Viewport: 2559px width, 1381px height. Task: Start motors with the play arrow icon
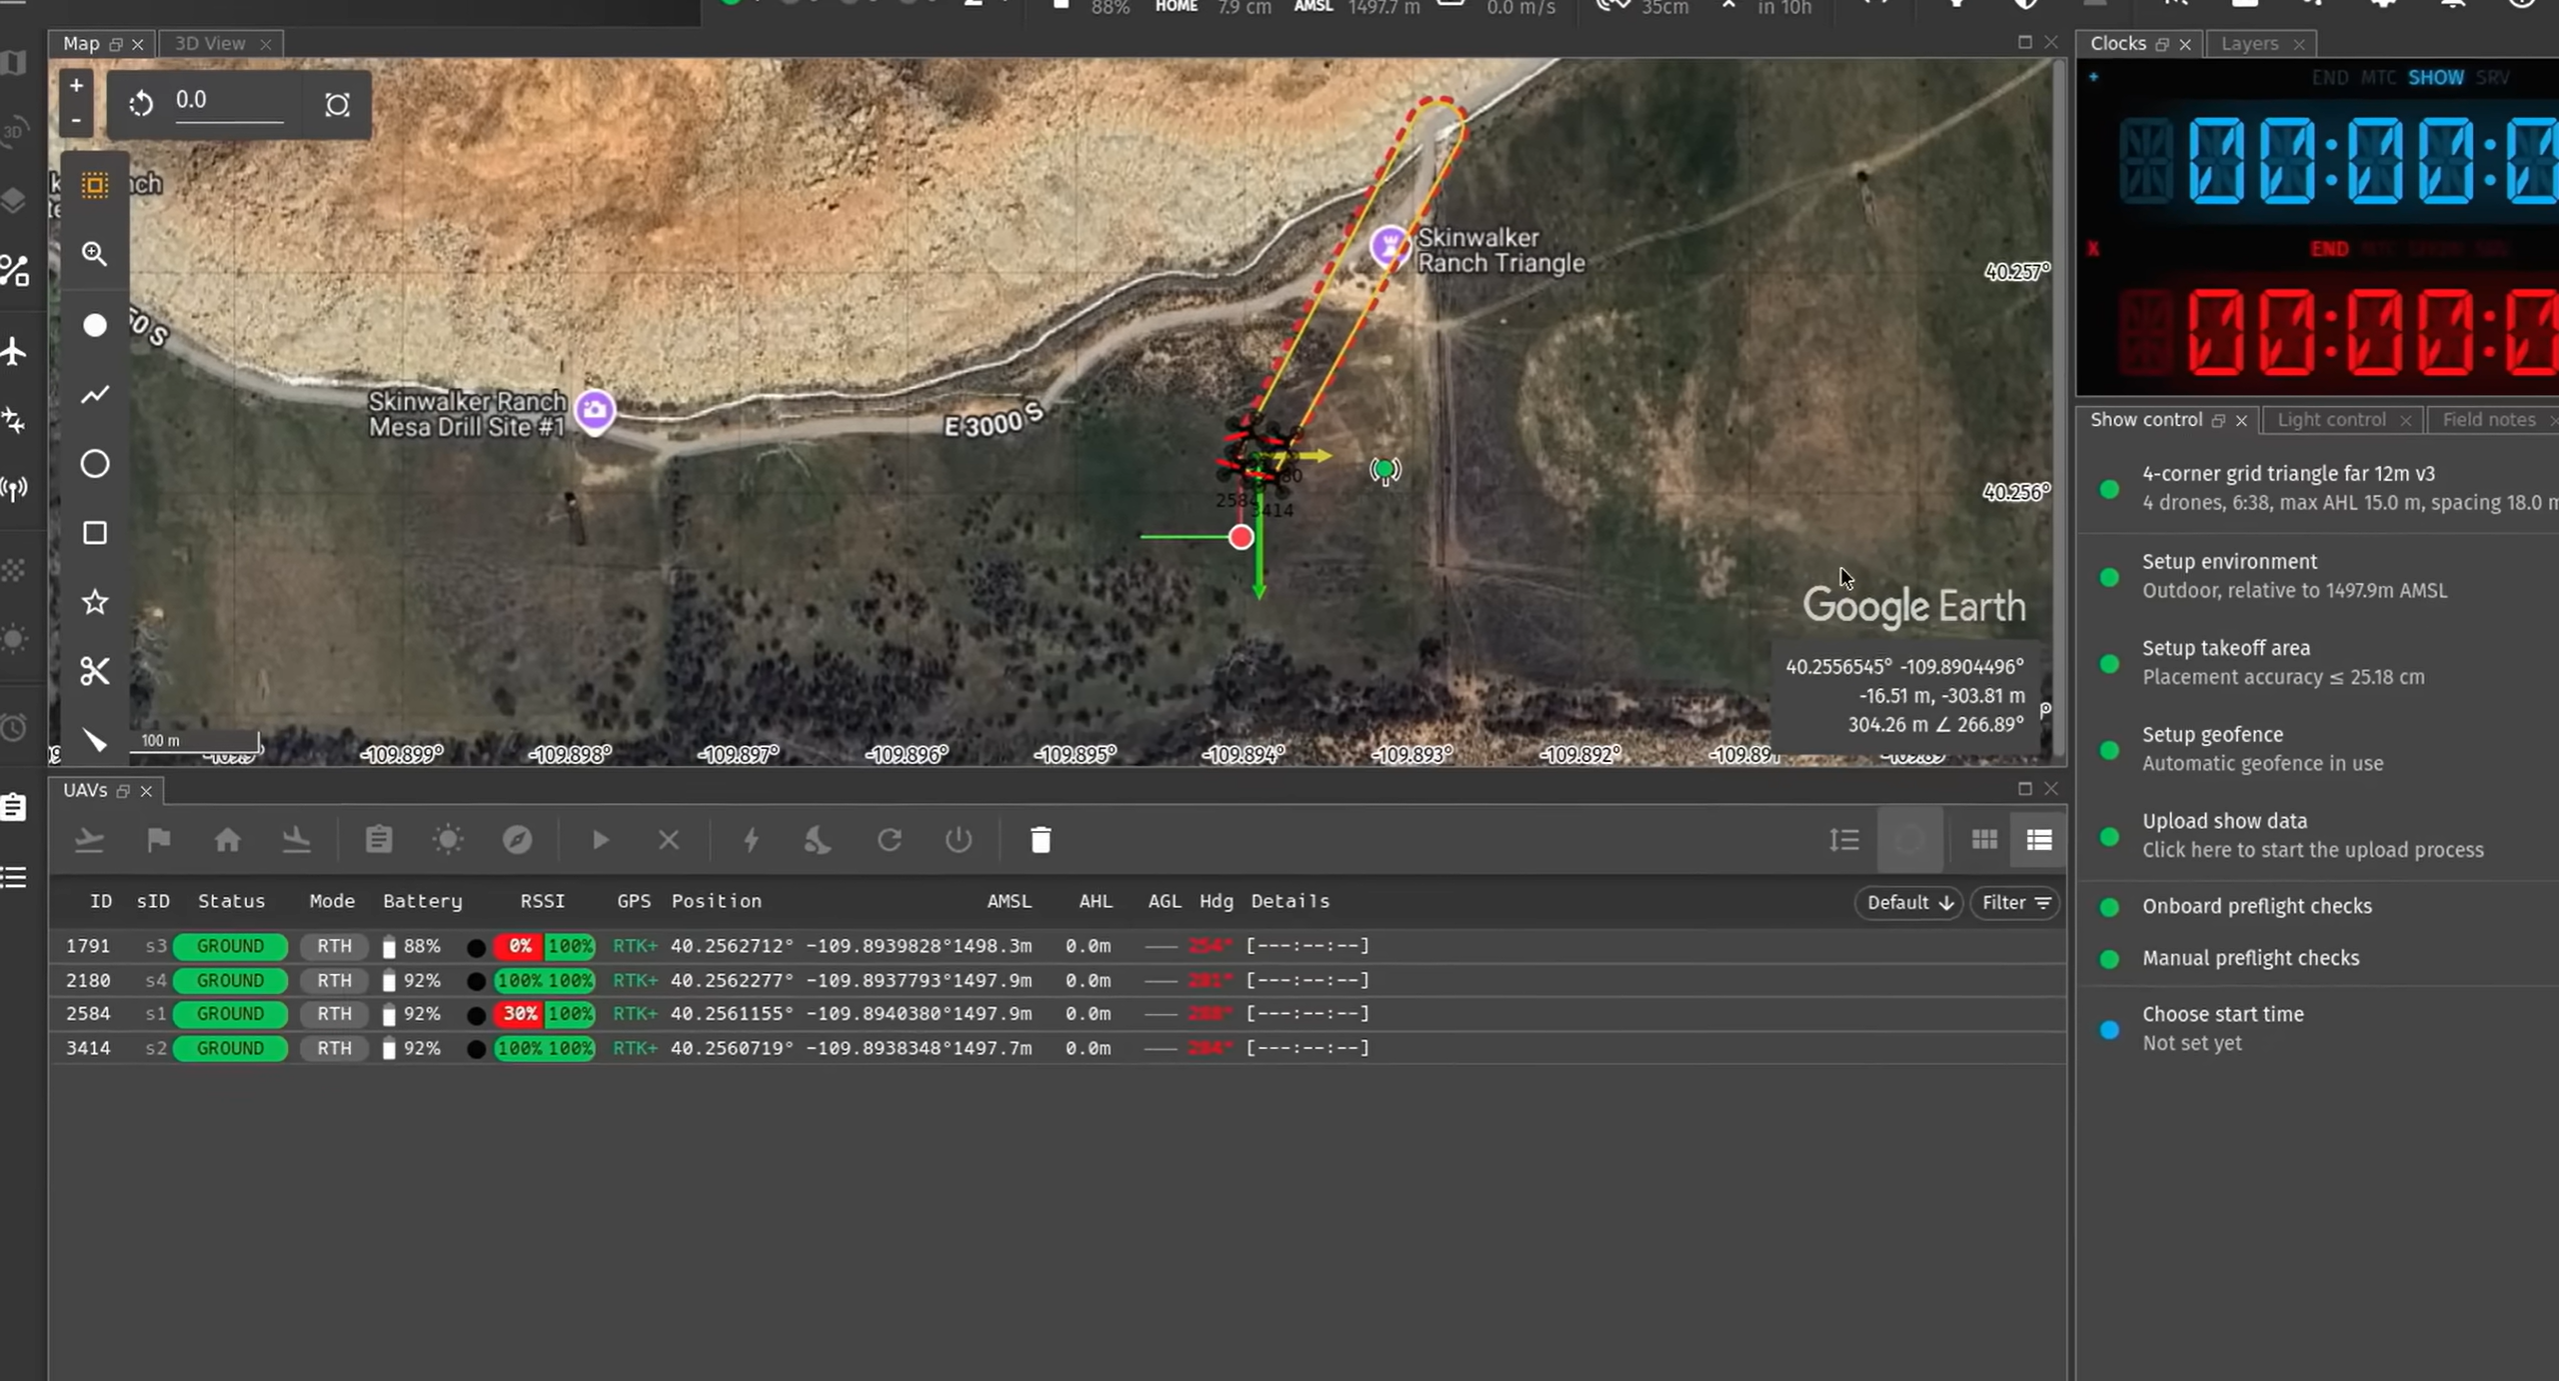tap(600, 840)
